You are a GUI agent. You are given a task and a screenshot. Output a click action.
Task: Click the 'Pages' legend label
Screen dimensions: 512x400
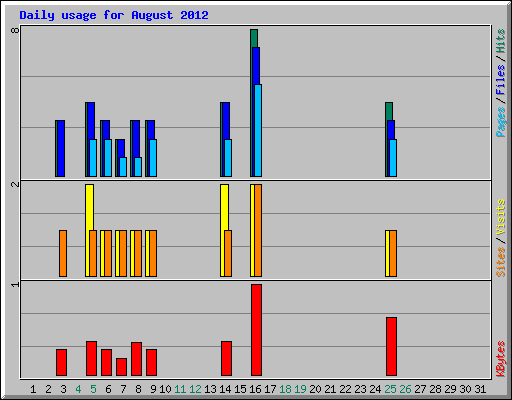(500, 122)
